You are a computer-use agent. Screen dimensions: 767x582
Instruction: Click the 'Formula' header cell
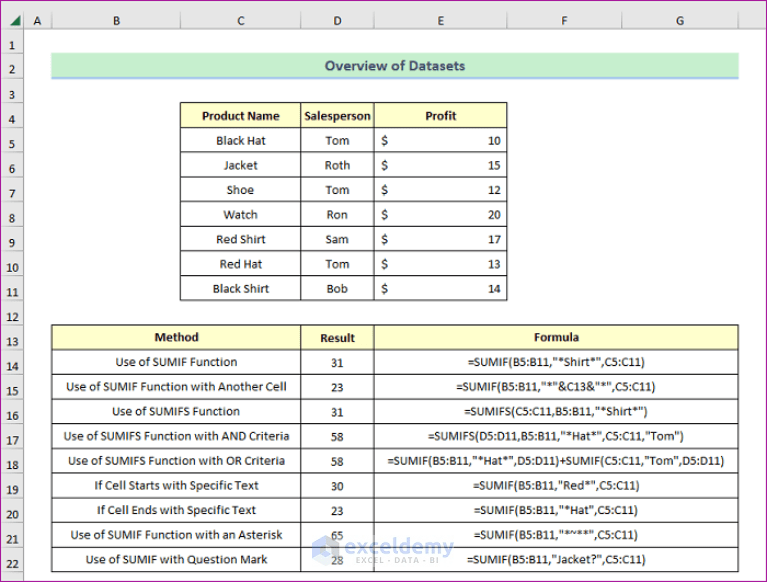(556, 337)
